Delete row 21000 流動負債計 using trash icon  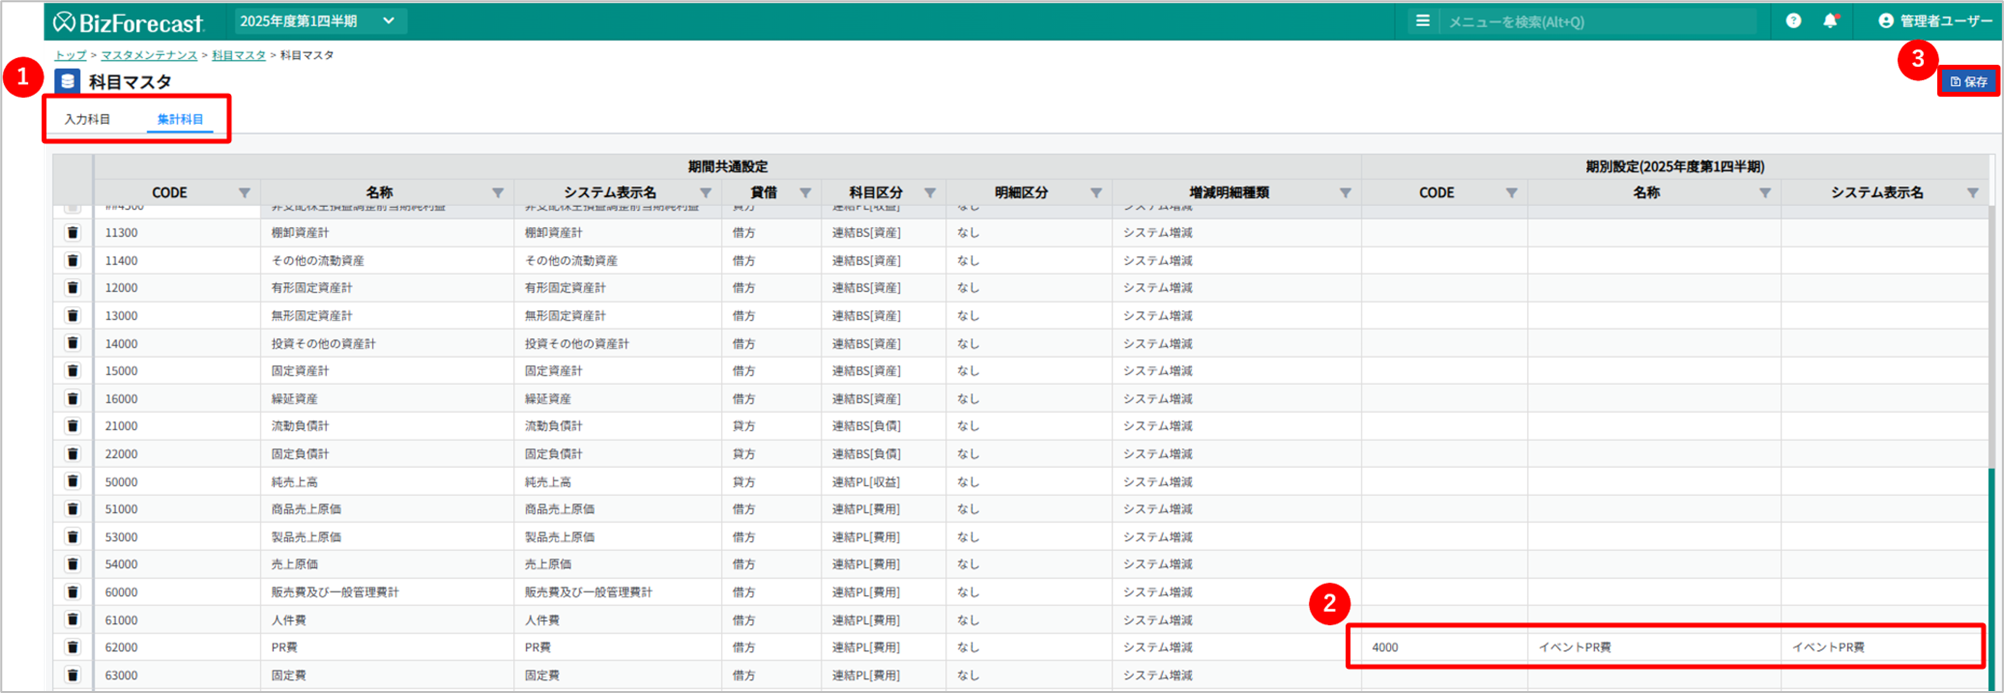click(73, 426)
